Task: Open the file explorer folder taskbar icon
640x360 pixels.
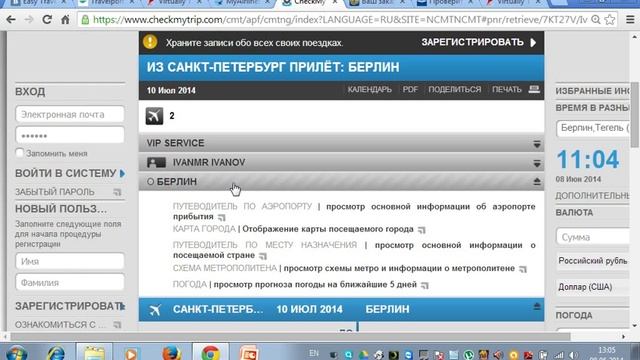Action: [94, 353]
